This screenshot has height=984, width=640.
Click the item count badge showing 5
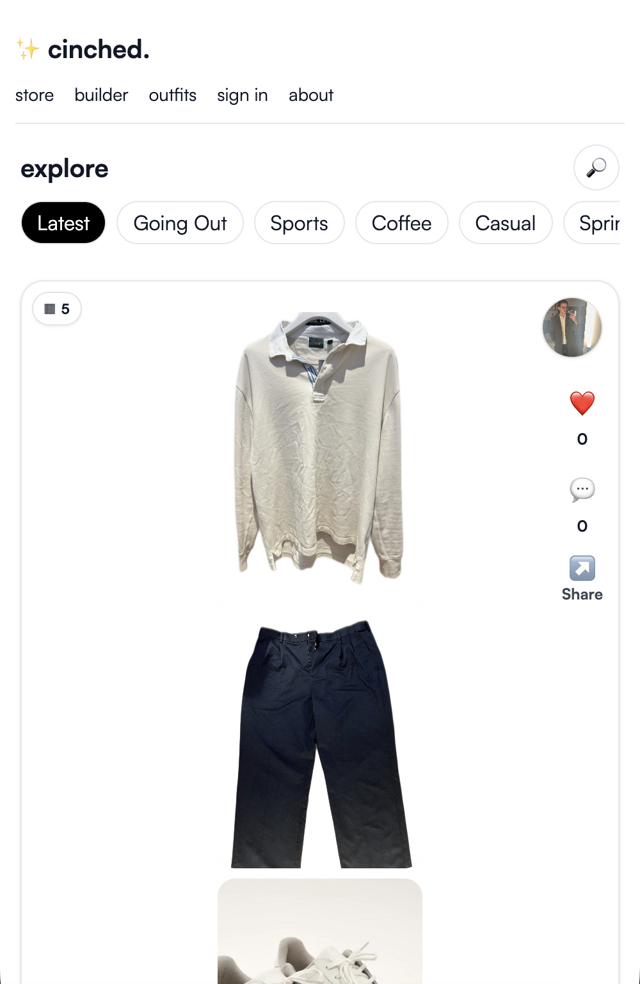(56, 309)
